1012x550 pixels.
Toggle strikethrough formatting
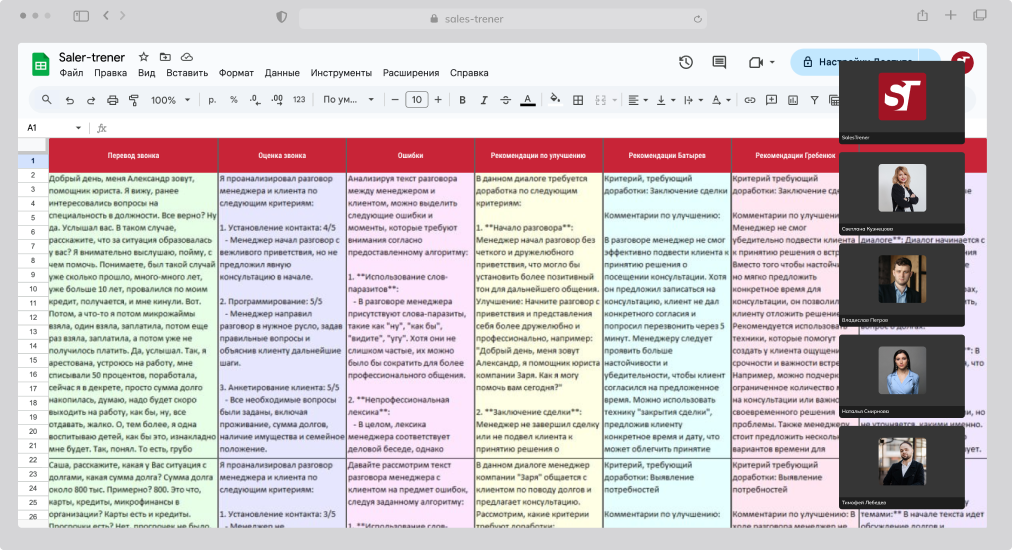[505, 100]
